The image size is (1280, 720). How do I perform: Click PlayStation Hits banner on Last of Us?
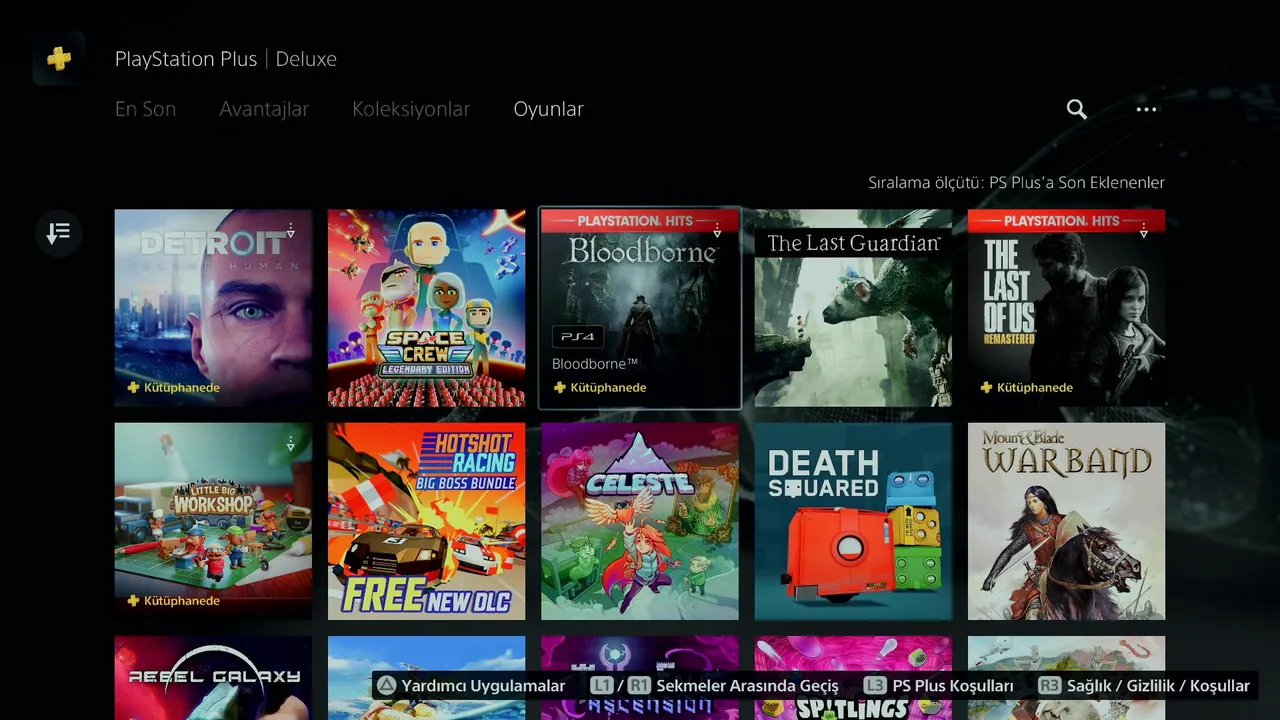(x=1066, y=221)
